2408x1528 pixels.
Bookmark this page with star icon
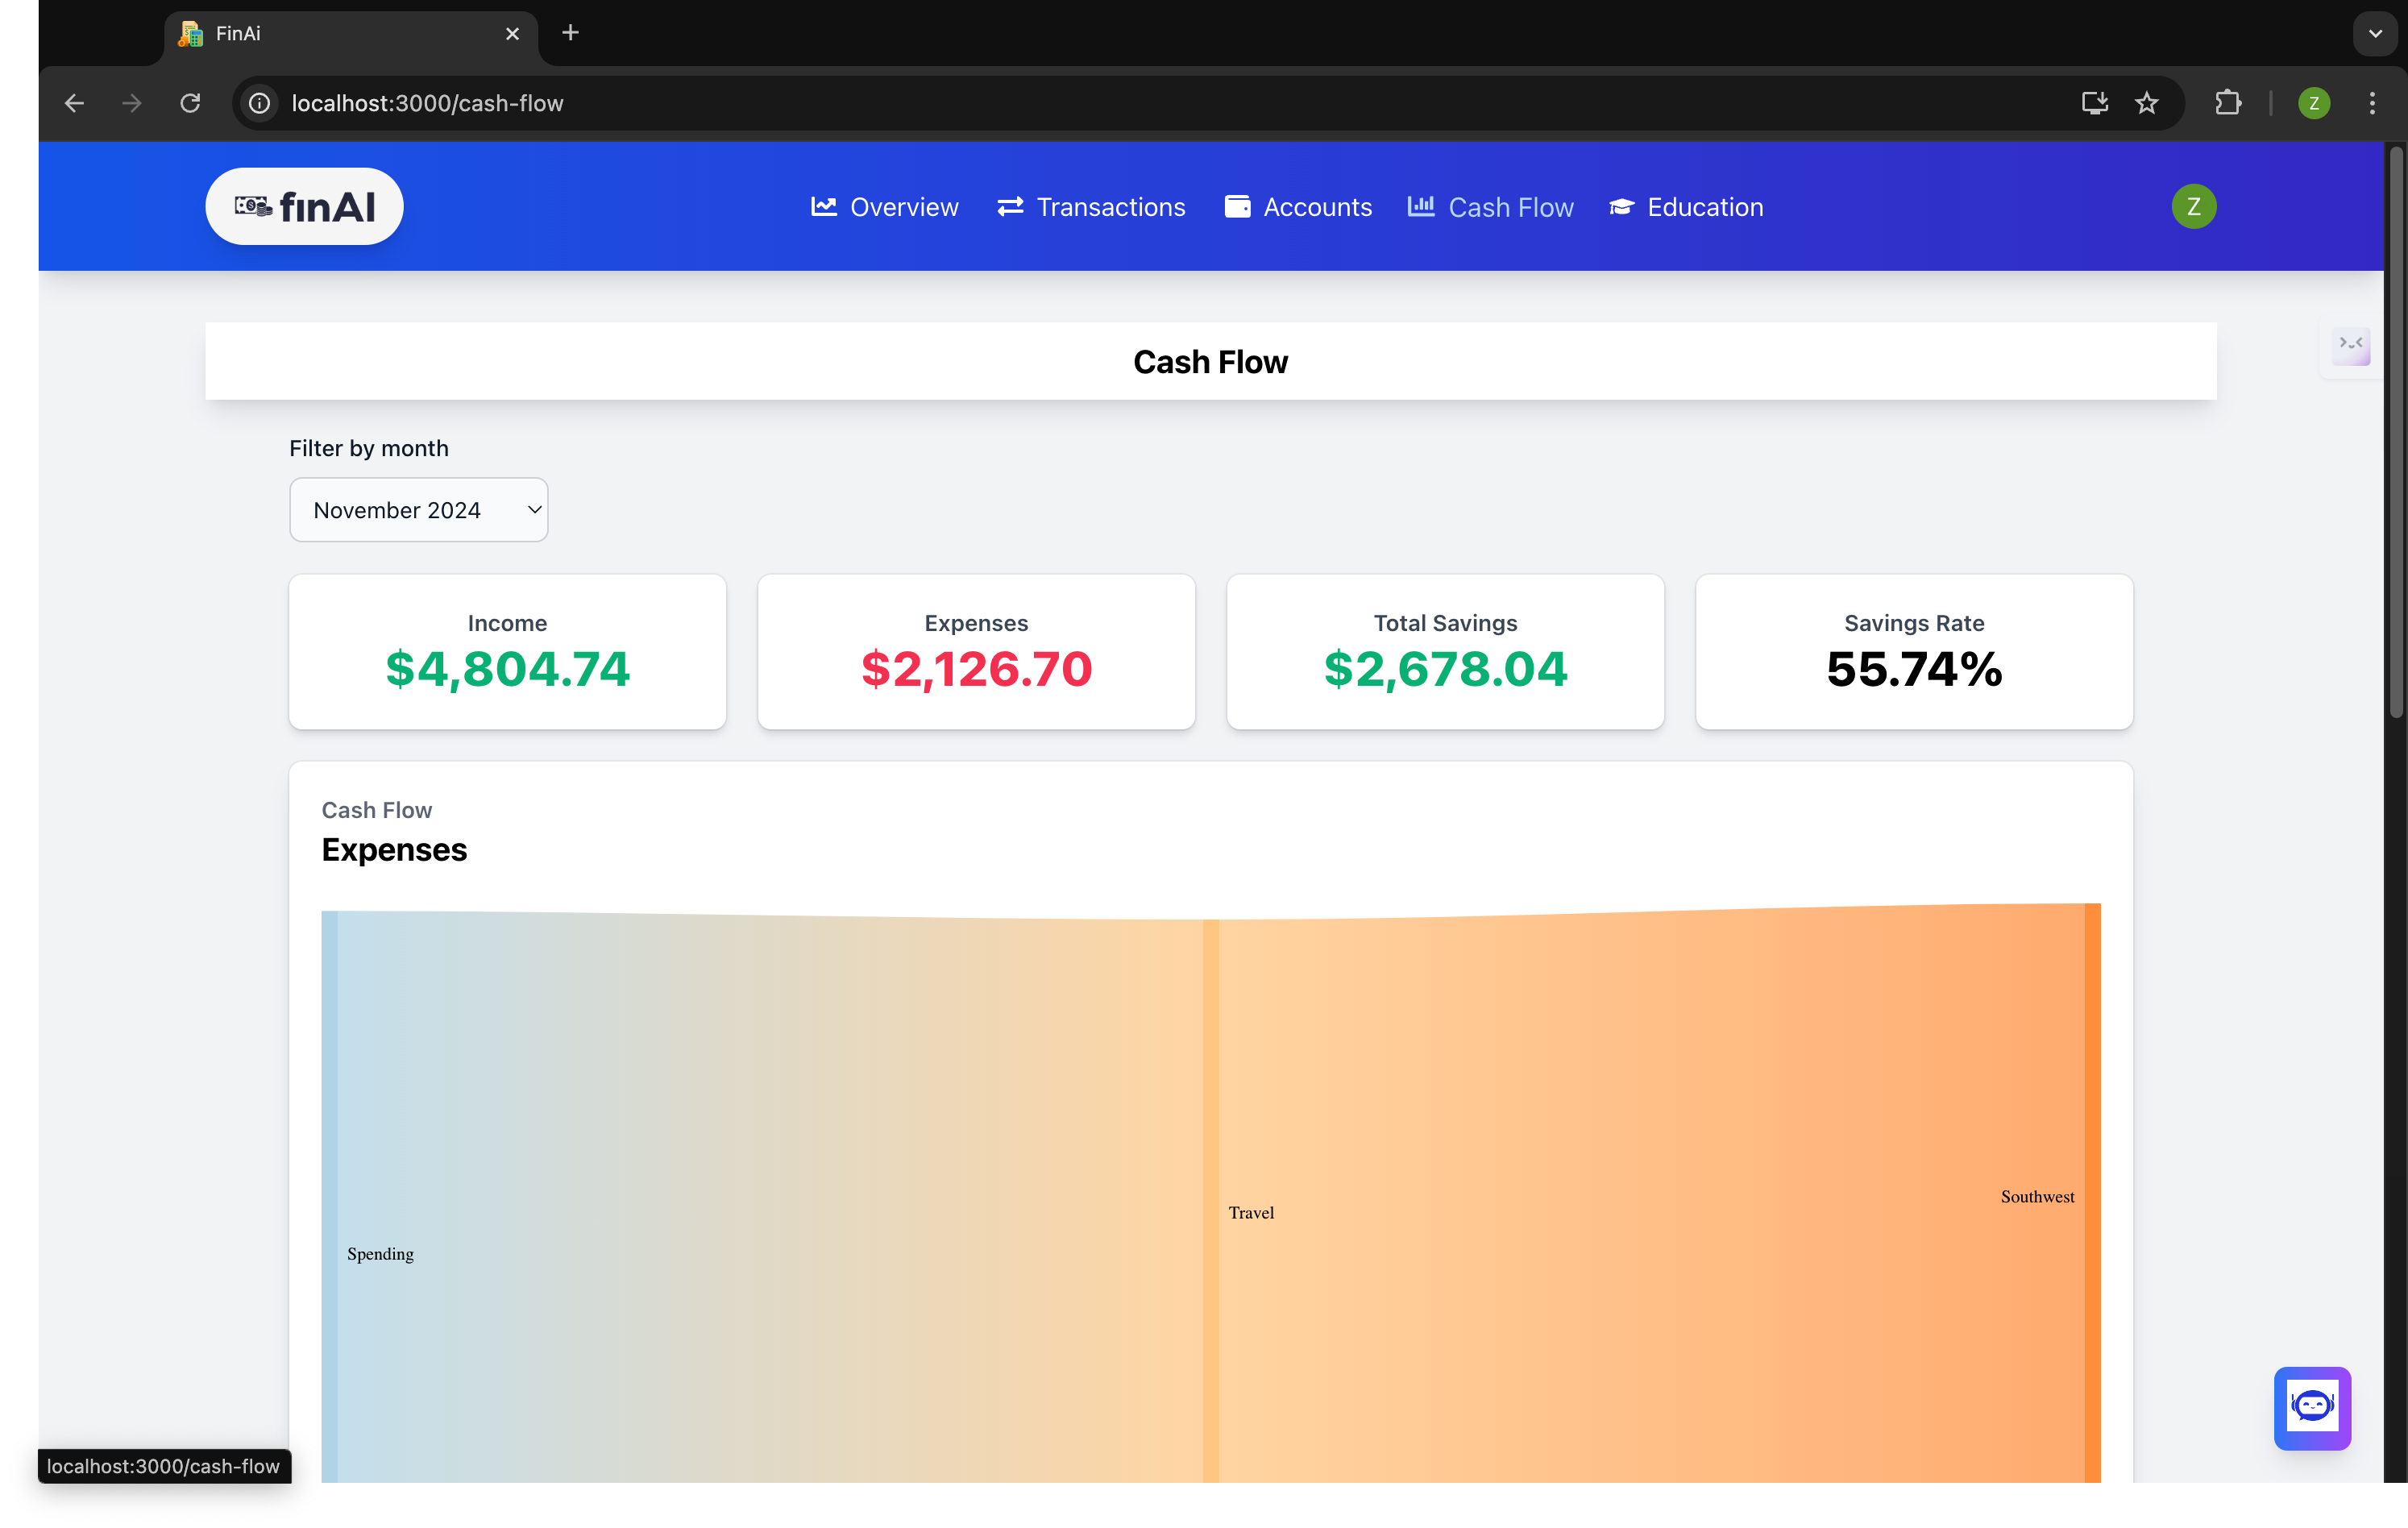click(2146, 103)
